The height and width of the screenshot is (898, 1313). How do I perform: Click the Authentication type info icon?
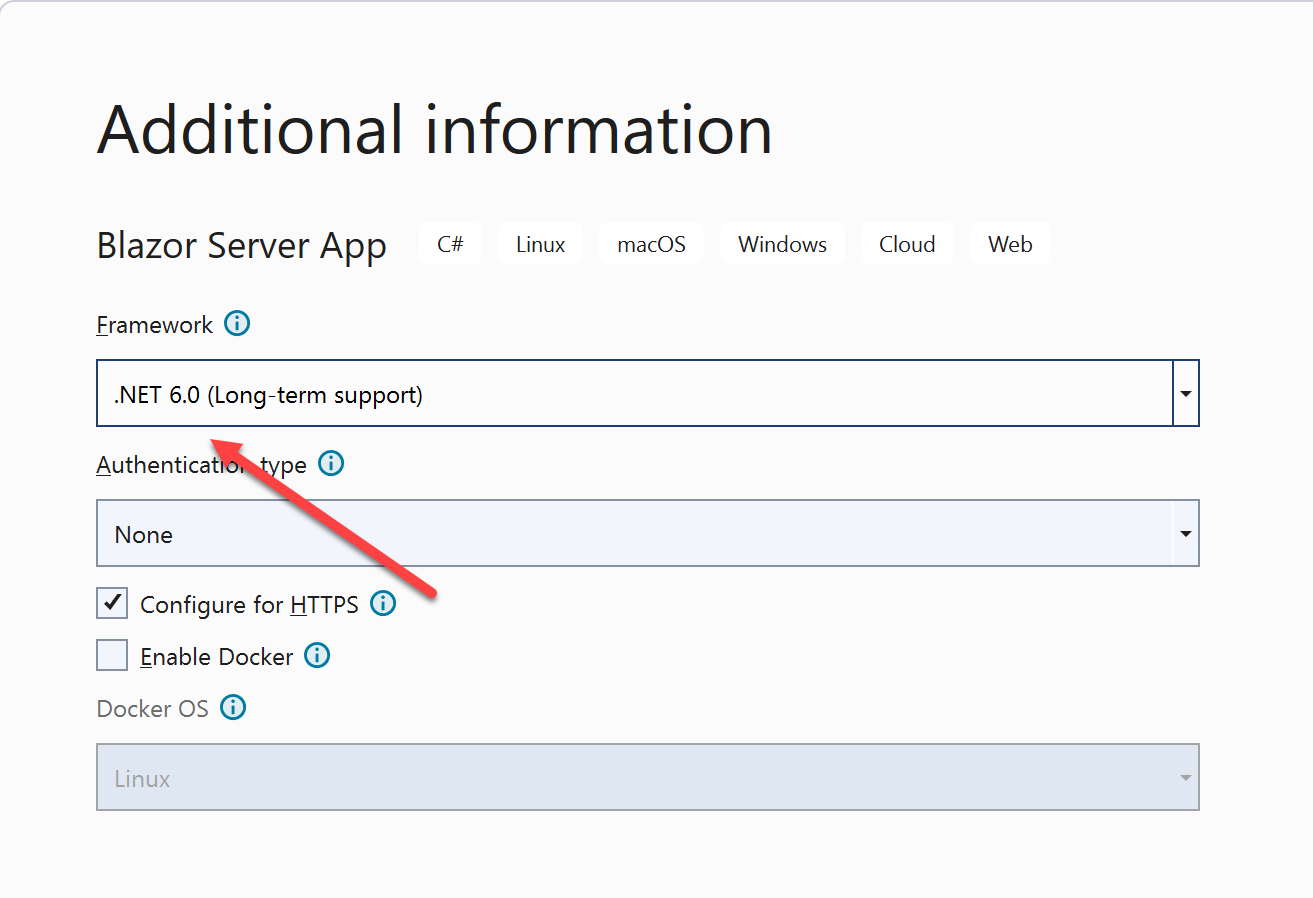(331, 464)
